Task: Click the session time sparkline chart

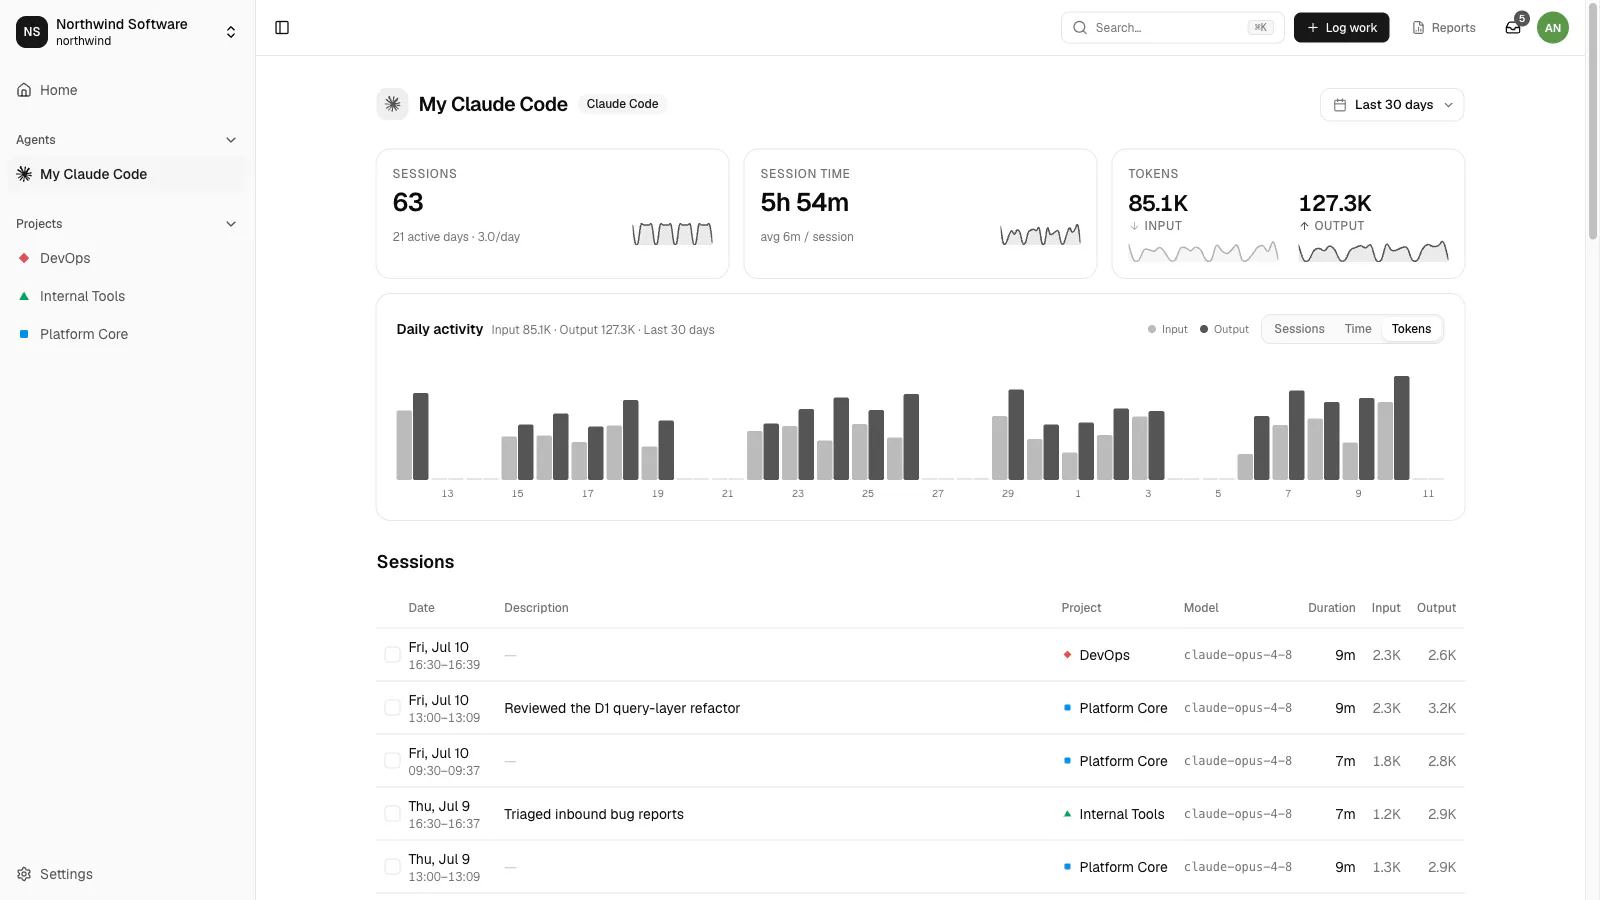Action: [1040, 234]
